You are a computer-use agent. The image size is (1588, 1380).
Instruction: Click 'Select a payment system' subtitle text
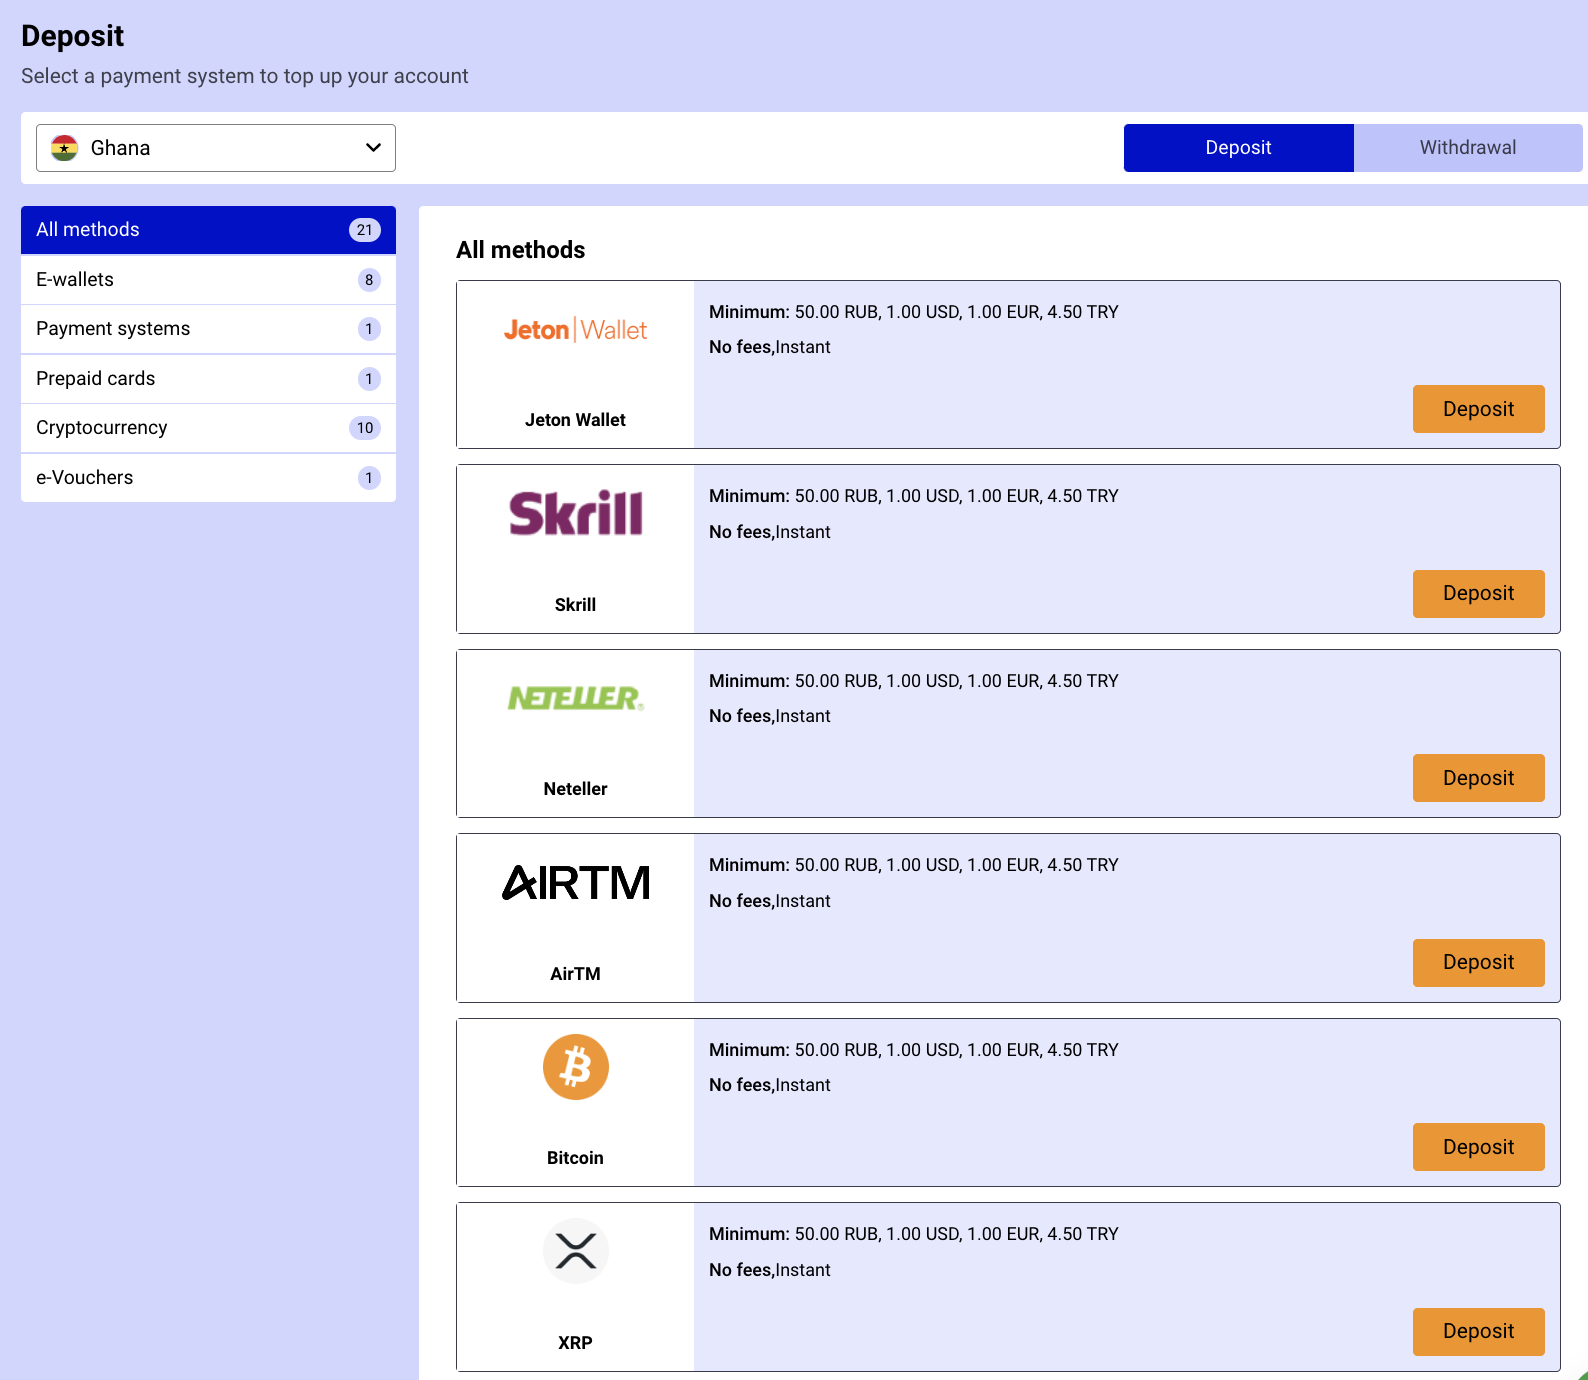[x=245, y=76]
